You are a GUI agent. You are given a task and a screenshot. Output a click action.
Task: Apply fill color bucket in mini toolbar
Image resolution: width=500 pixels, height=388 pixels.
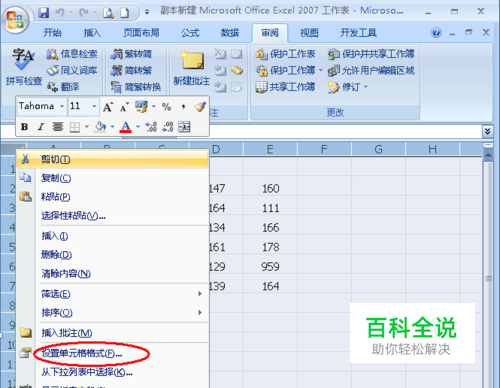pyautogui.click(x=100, y=127)
